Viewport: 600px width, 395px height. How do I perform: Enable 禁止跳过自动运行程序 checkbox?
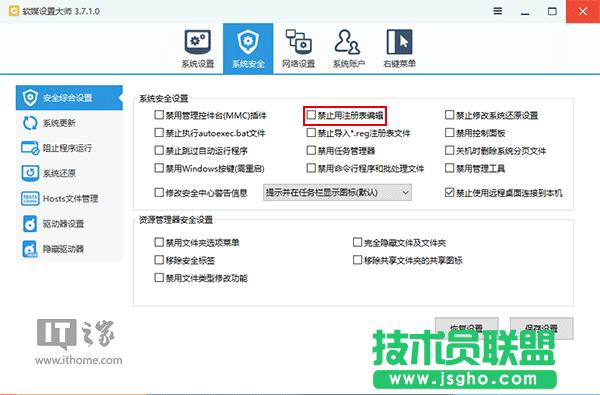pyautogui.click(x=159, y=150)
